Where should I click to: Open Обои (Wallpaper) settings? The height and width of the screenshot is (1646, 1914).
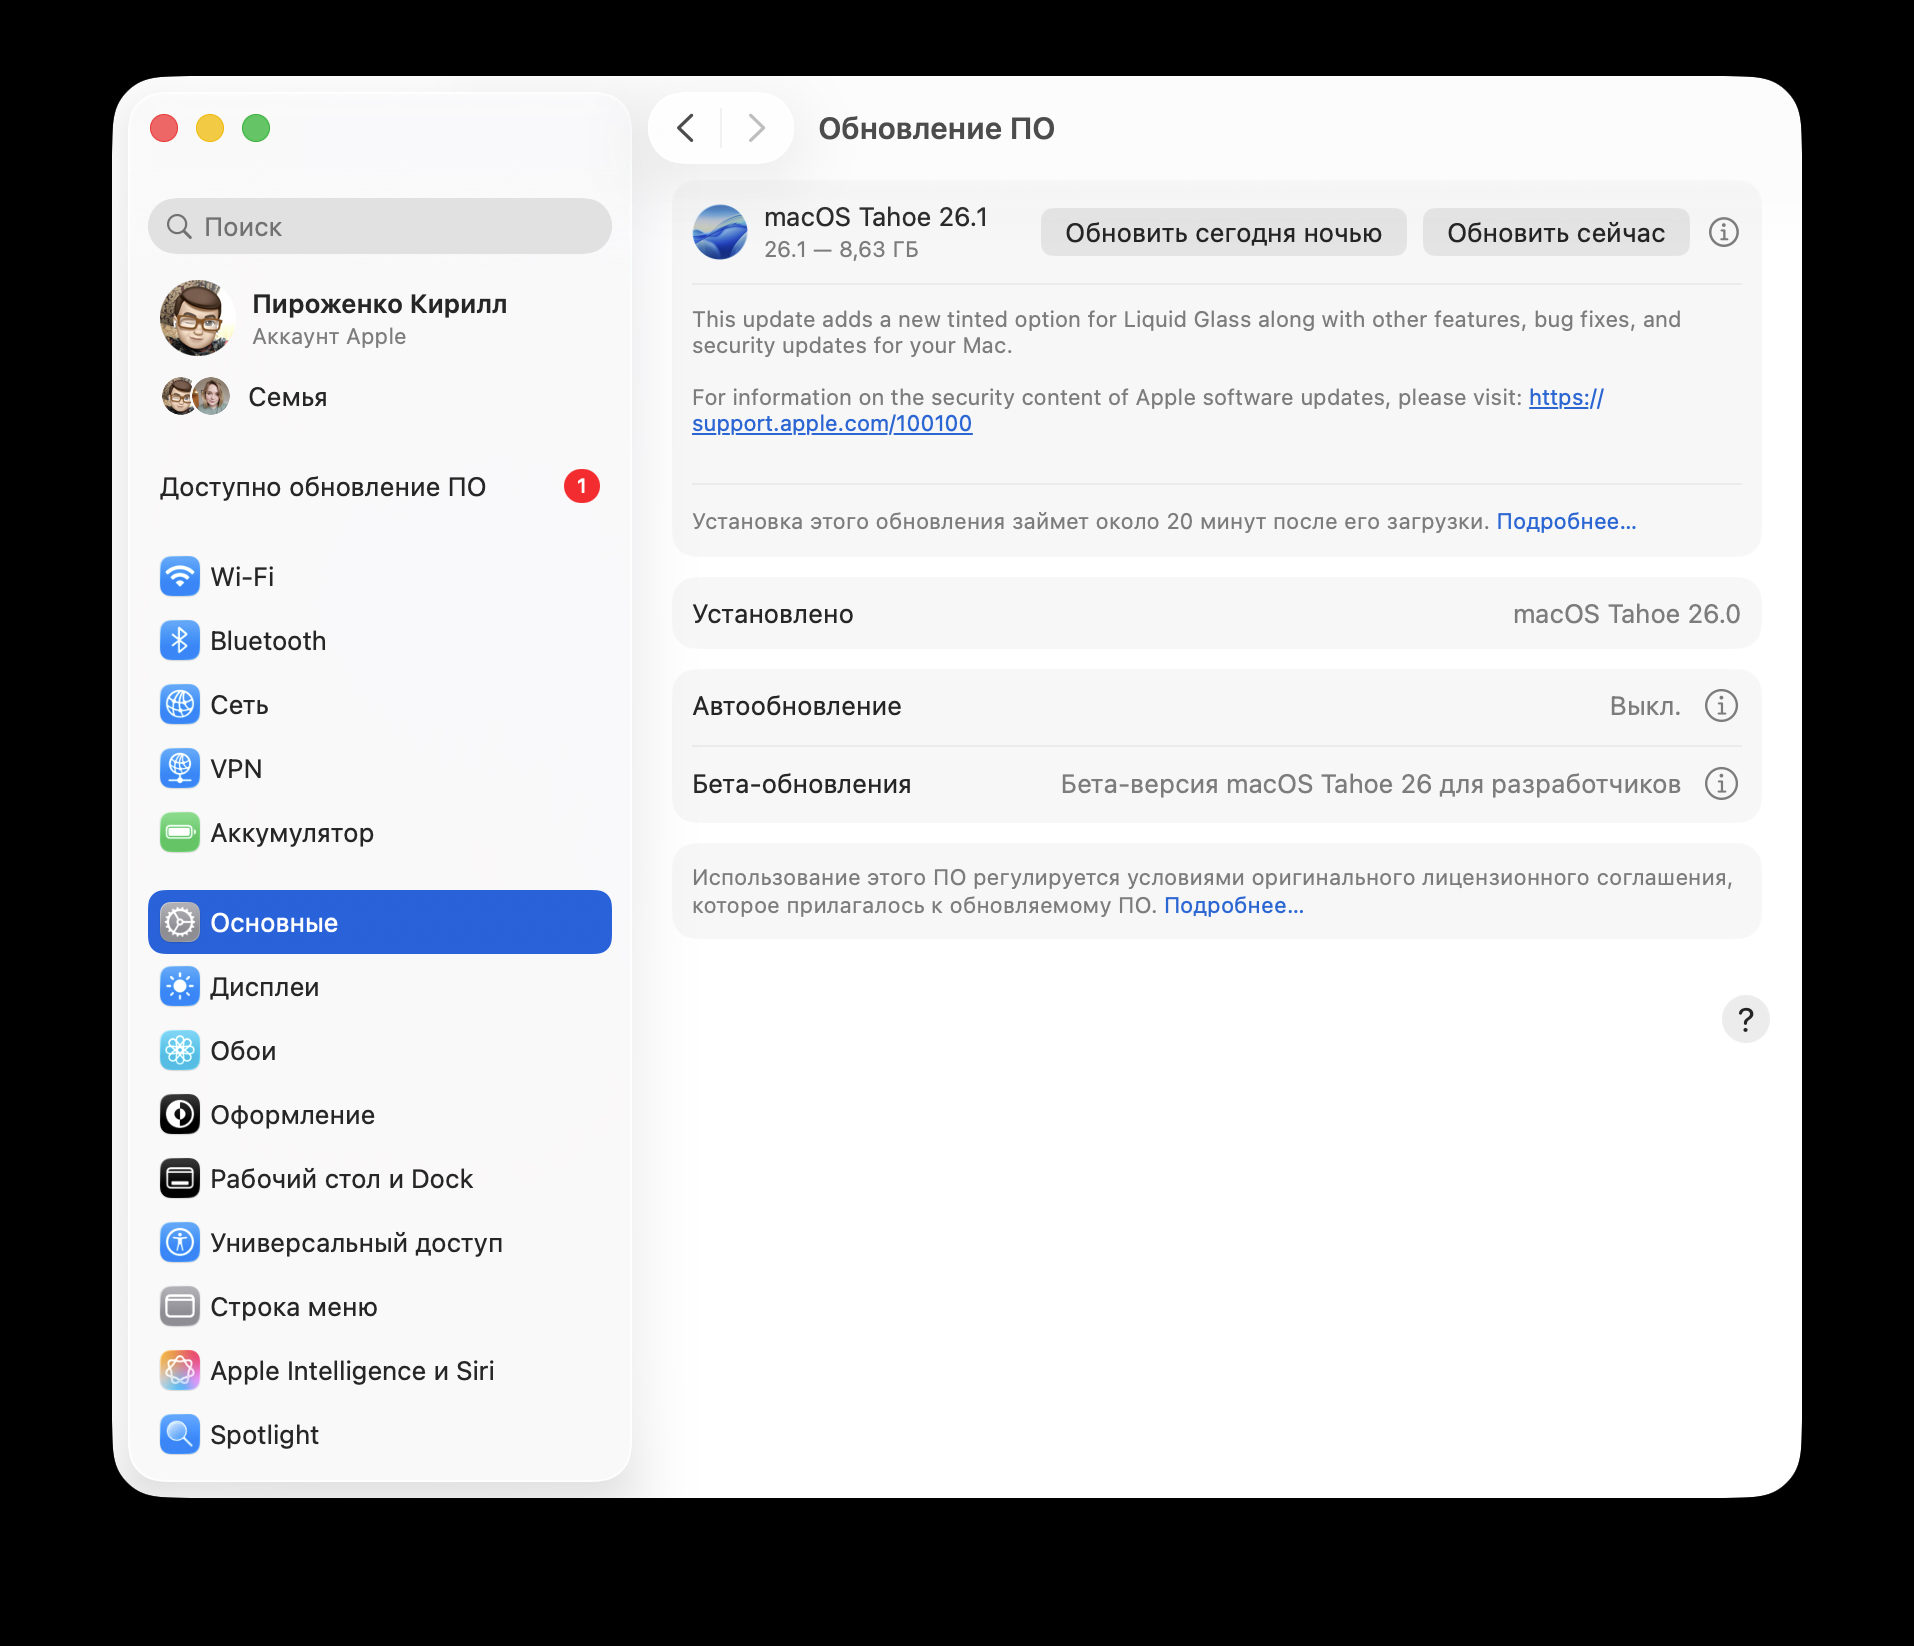[x=243, y=1050]
